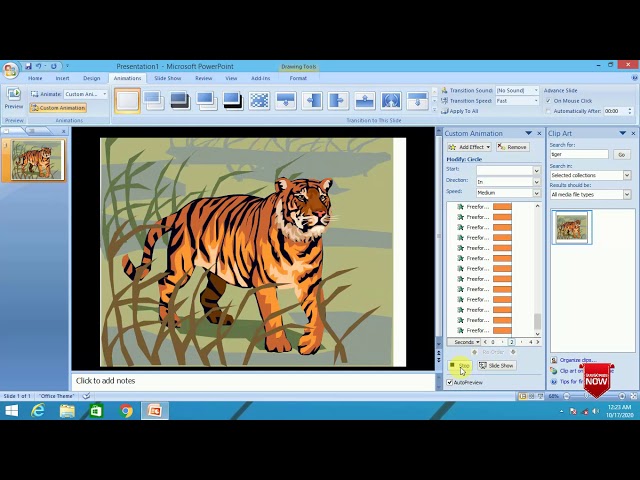This screenshot has width=640, height=480.
Task: Open Google Chrome from the taskbar
Action: [126, 410]
